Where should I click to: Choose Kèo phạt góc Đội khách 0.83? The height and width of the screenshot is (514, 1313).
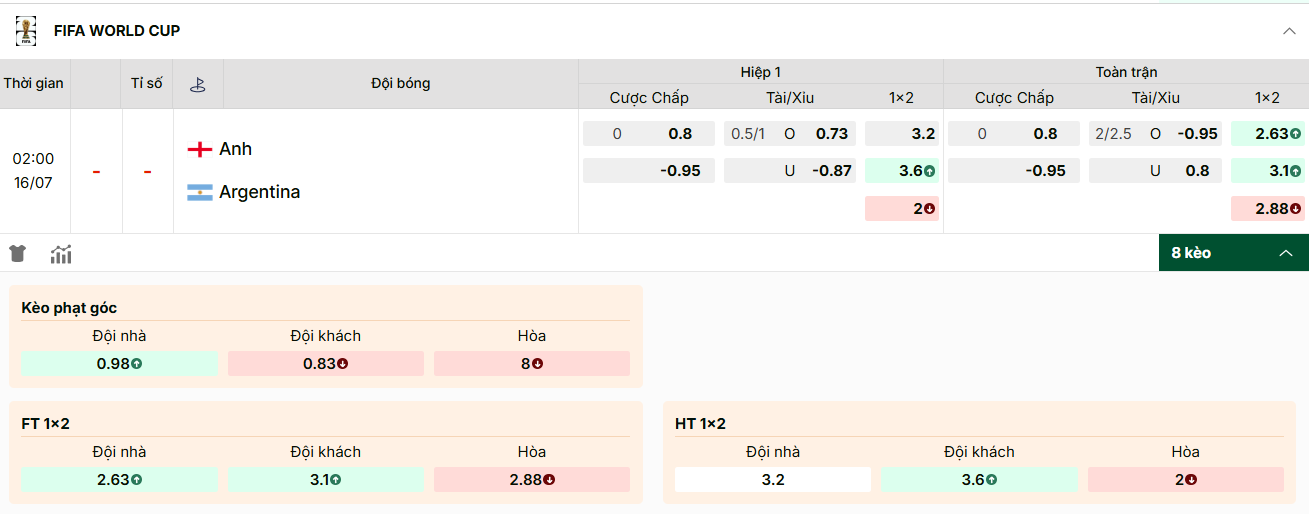tap(326, 364)
